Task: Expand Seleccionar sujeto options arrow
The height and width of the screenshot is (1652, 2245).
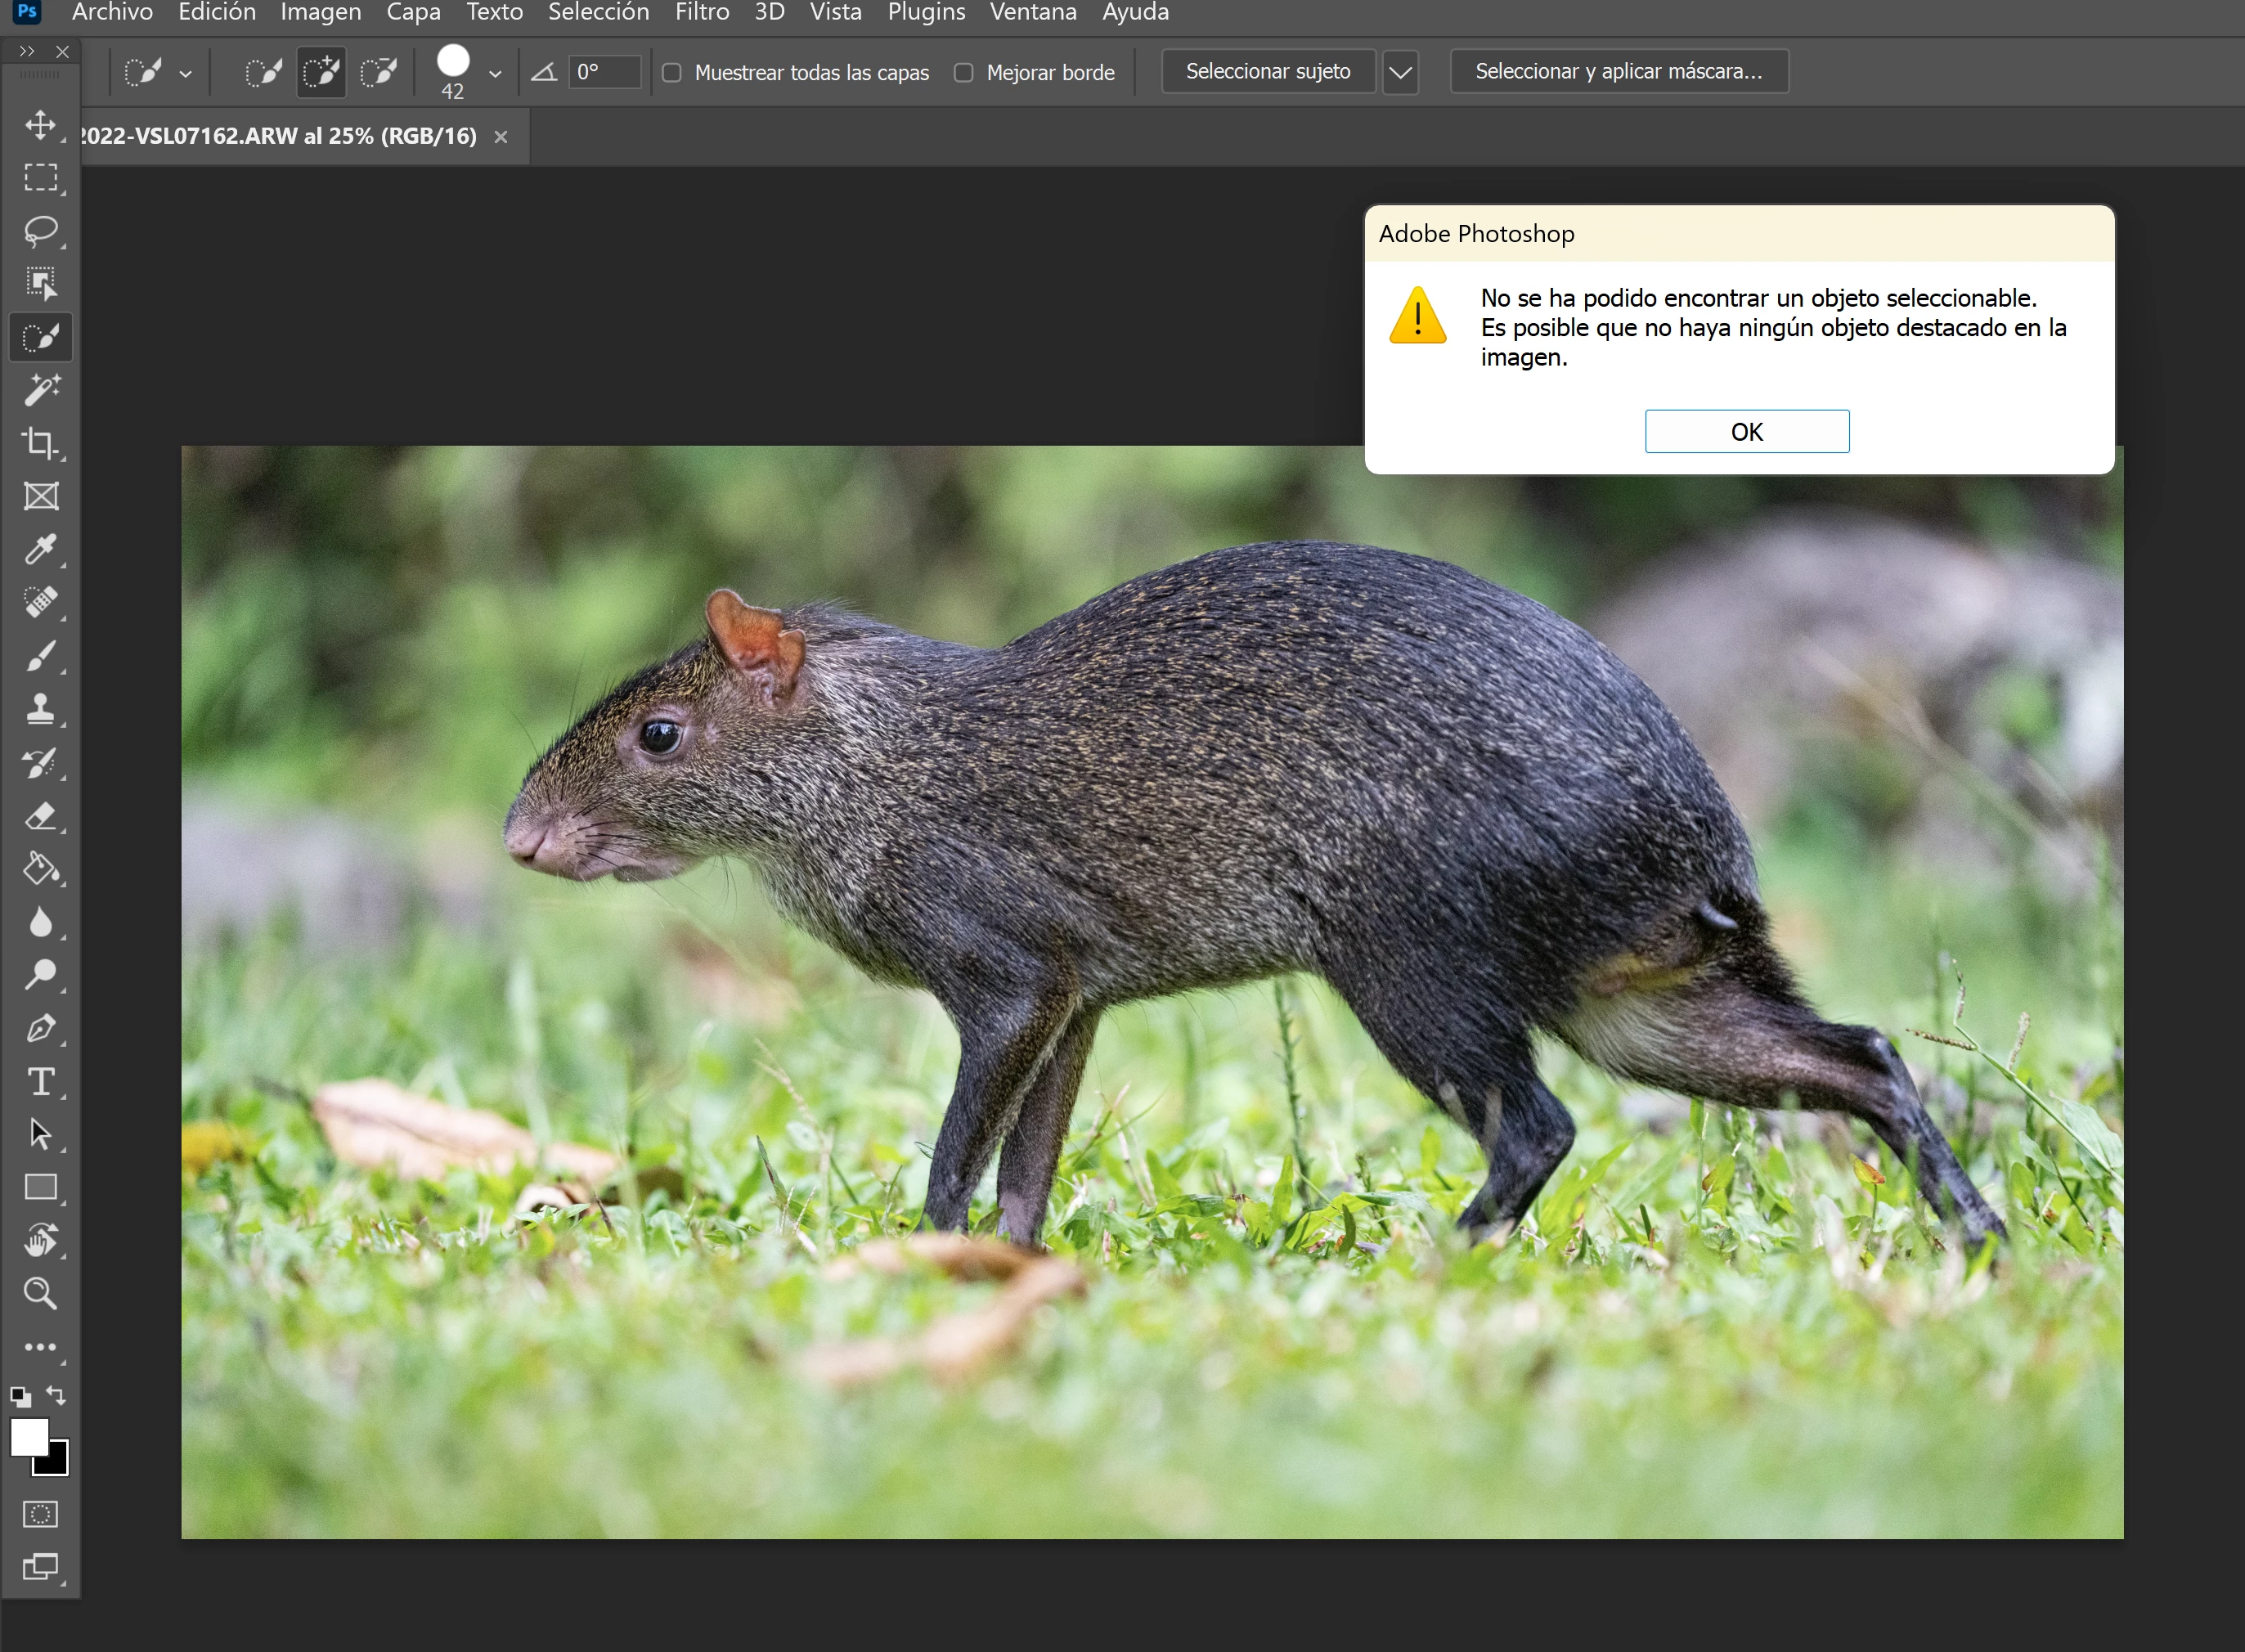Action: (x=1400, y=72)
